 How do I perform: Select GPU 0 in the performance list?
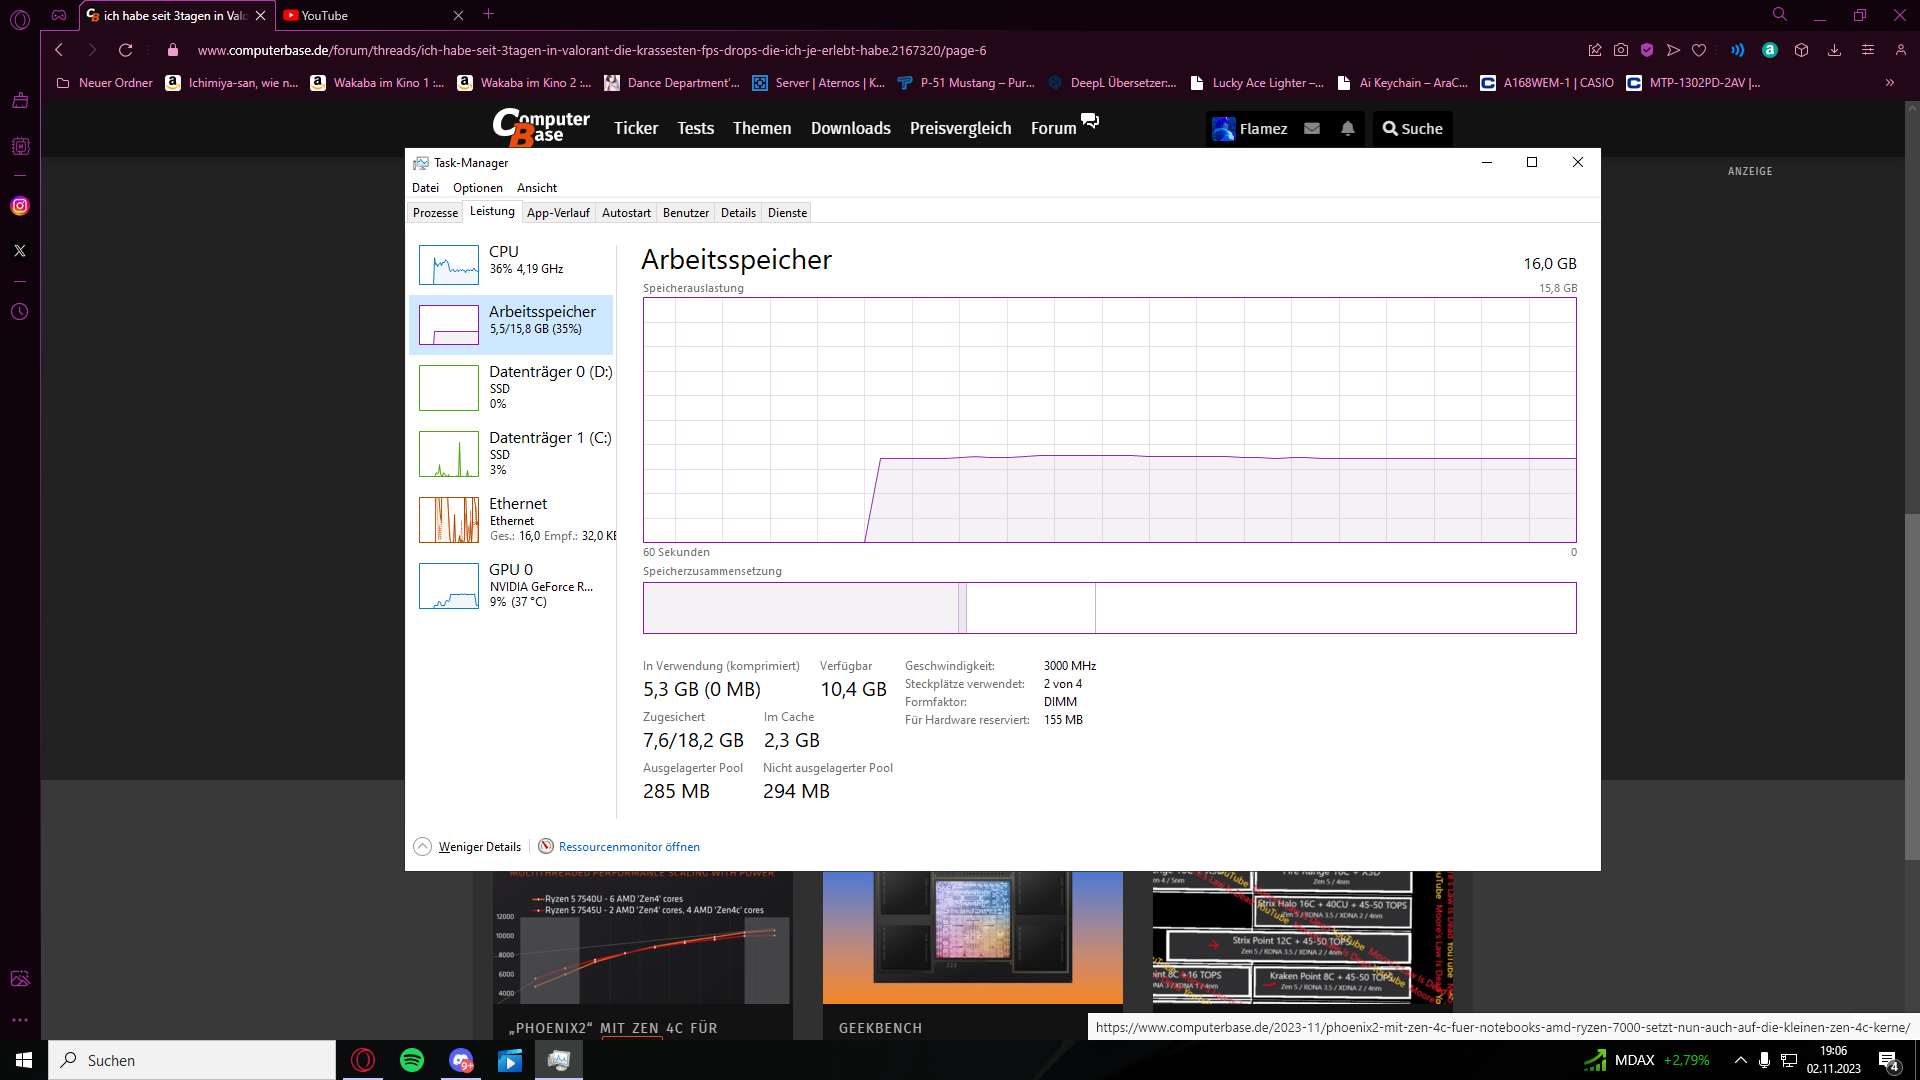coord(512,585)
